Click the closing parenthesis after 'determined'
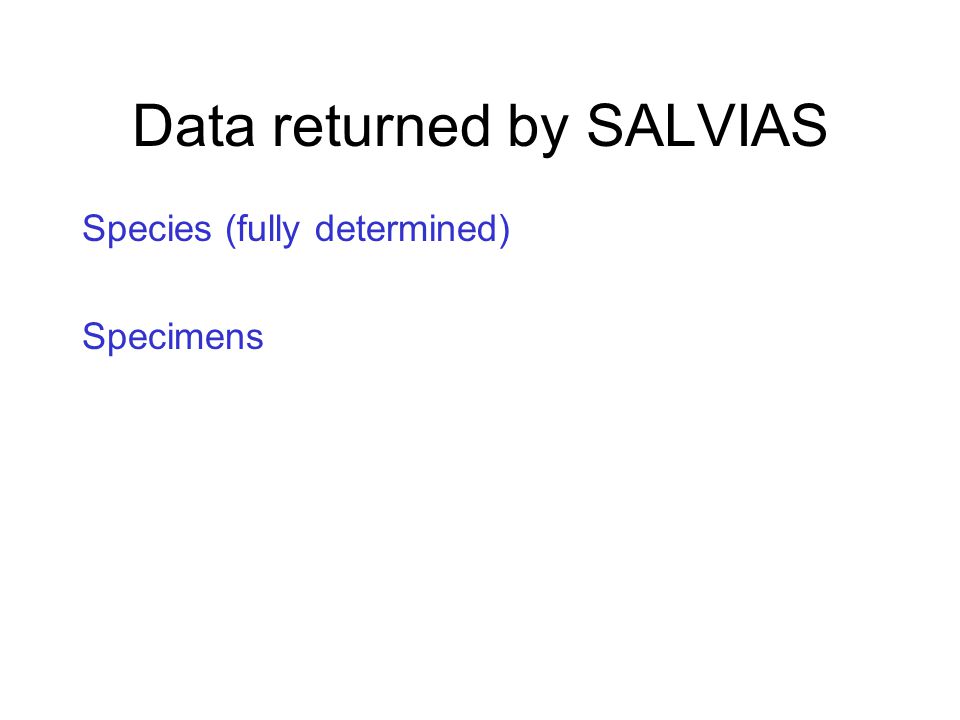Screen dimensions: 960x720 tap(504, 230)
